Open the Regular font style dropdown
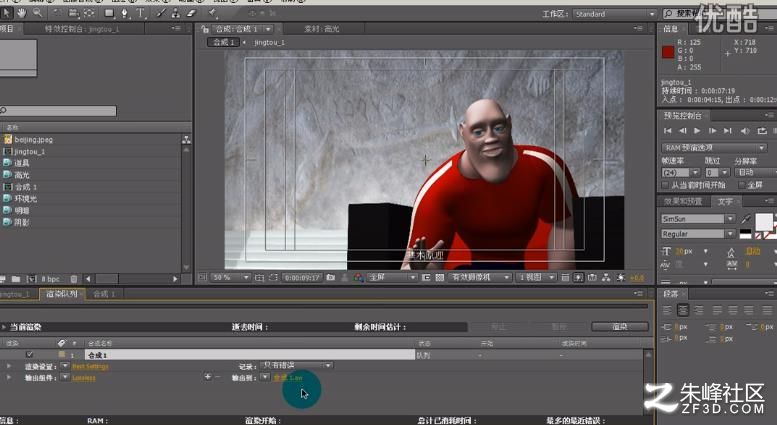The height and width of the screenshot is (425, 777). 698,234
